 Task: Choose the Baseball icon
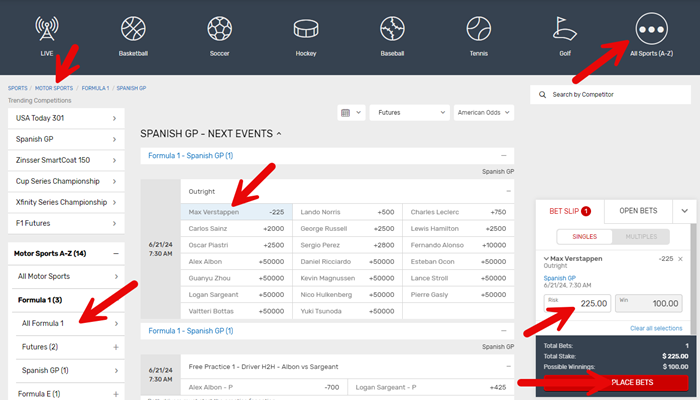[x=392, y=28]
